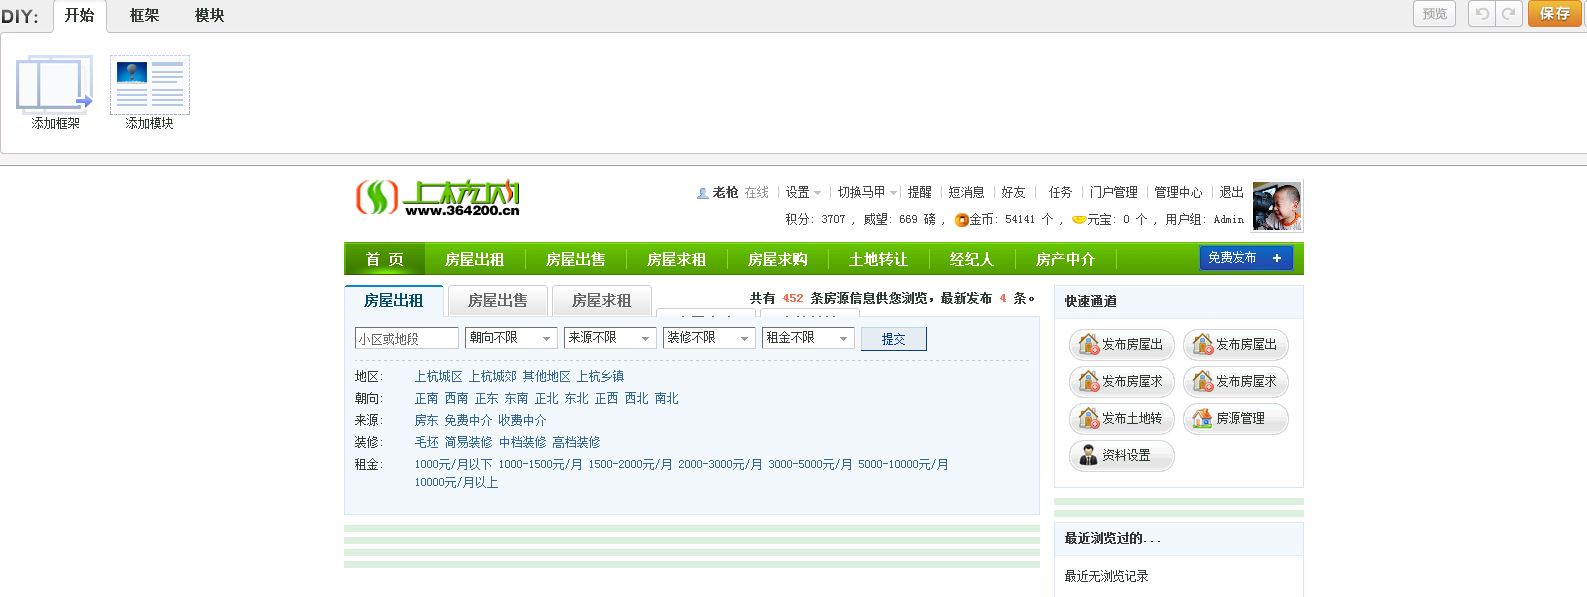Filter decoration 毛坯
1587x597 pixels.
(x=427, y=443)
